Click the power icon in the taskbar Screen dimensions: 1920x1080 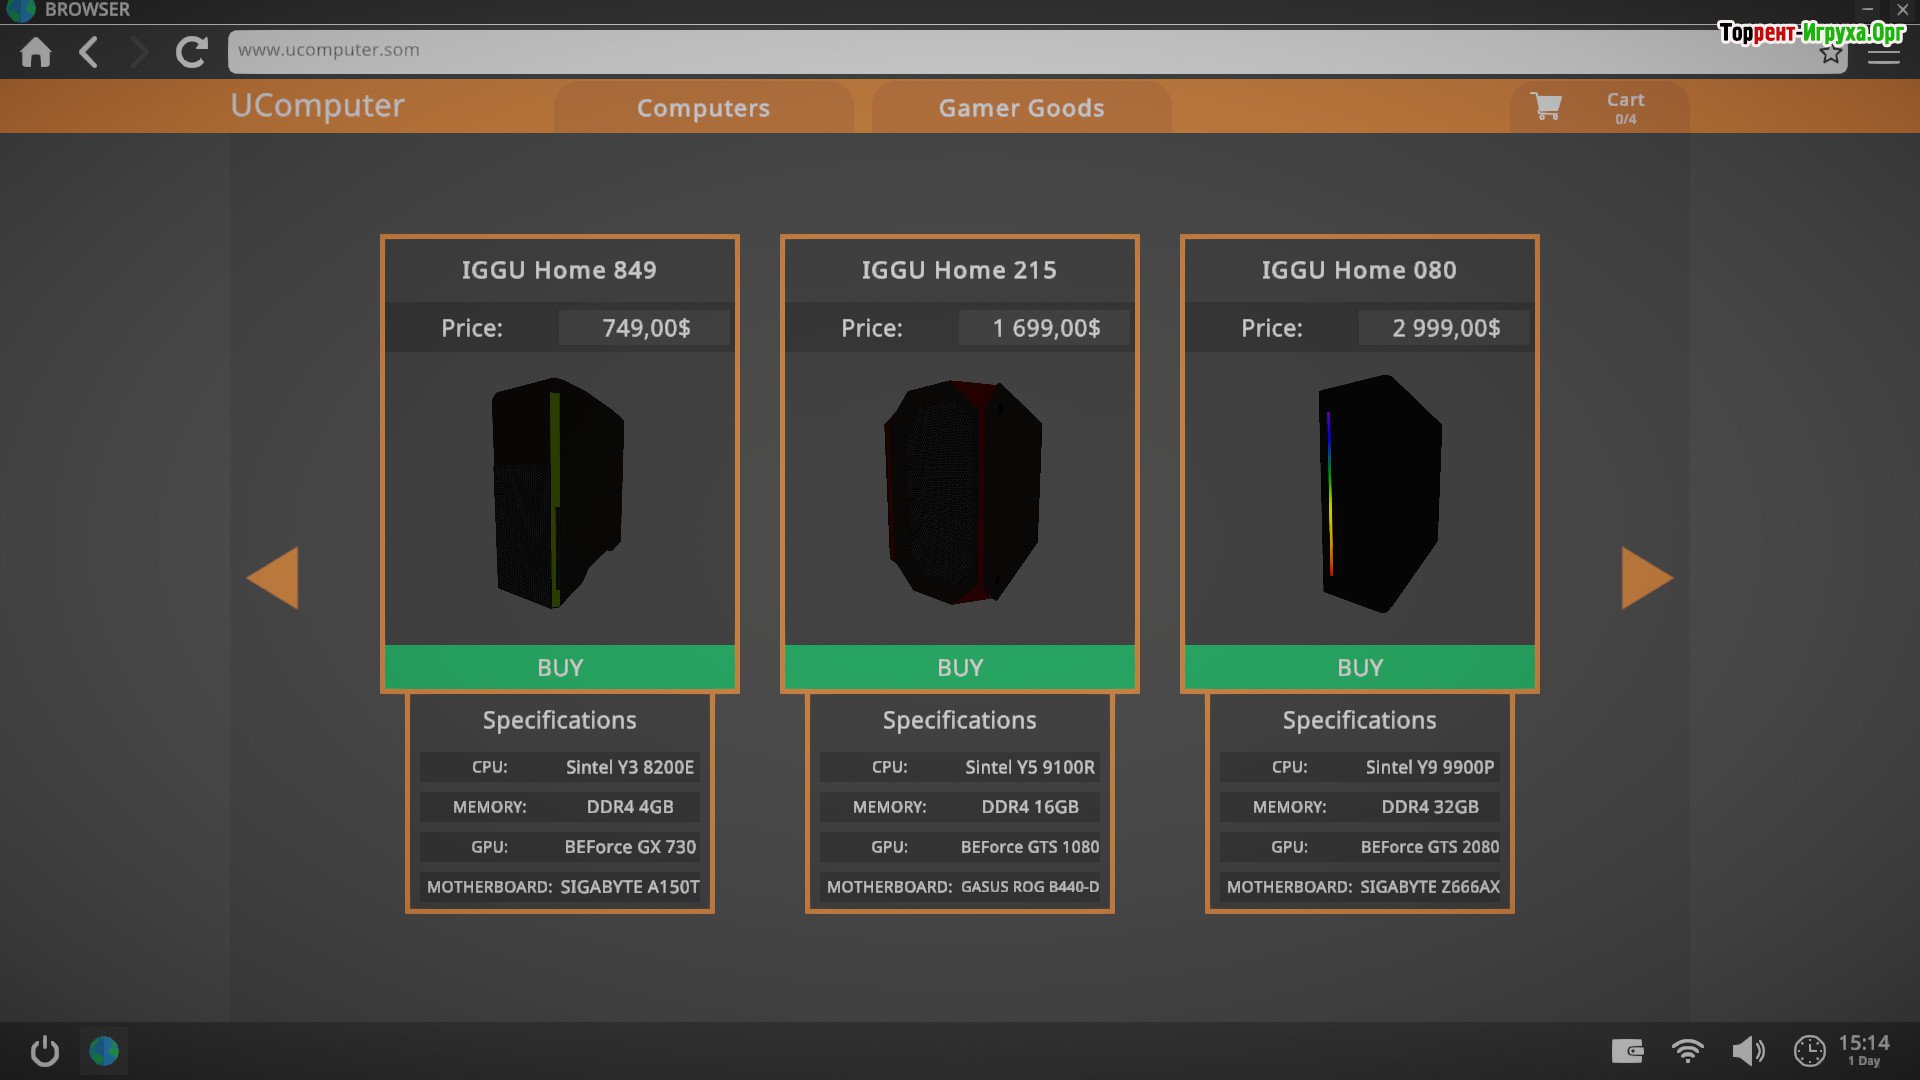45,1051
